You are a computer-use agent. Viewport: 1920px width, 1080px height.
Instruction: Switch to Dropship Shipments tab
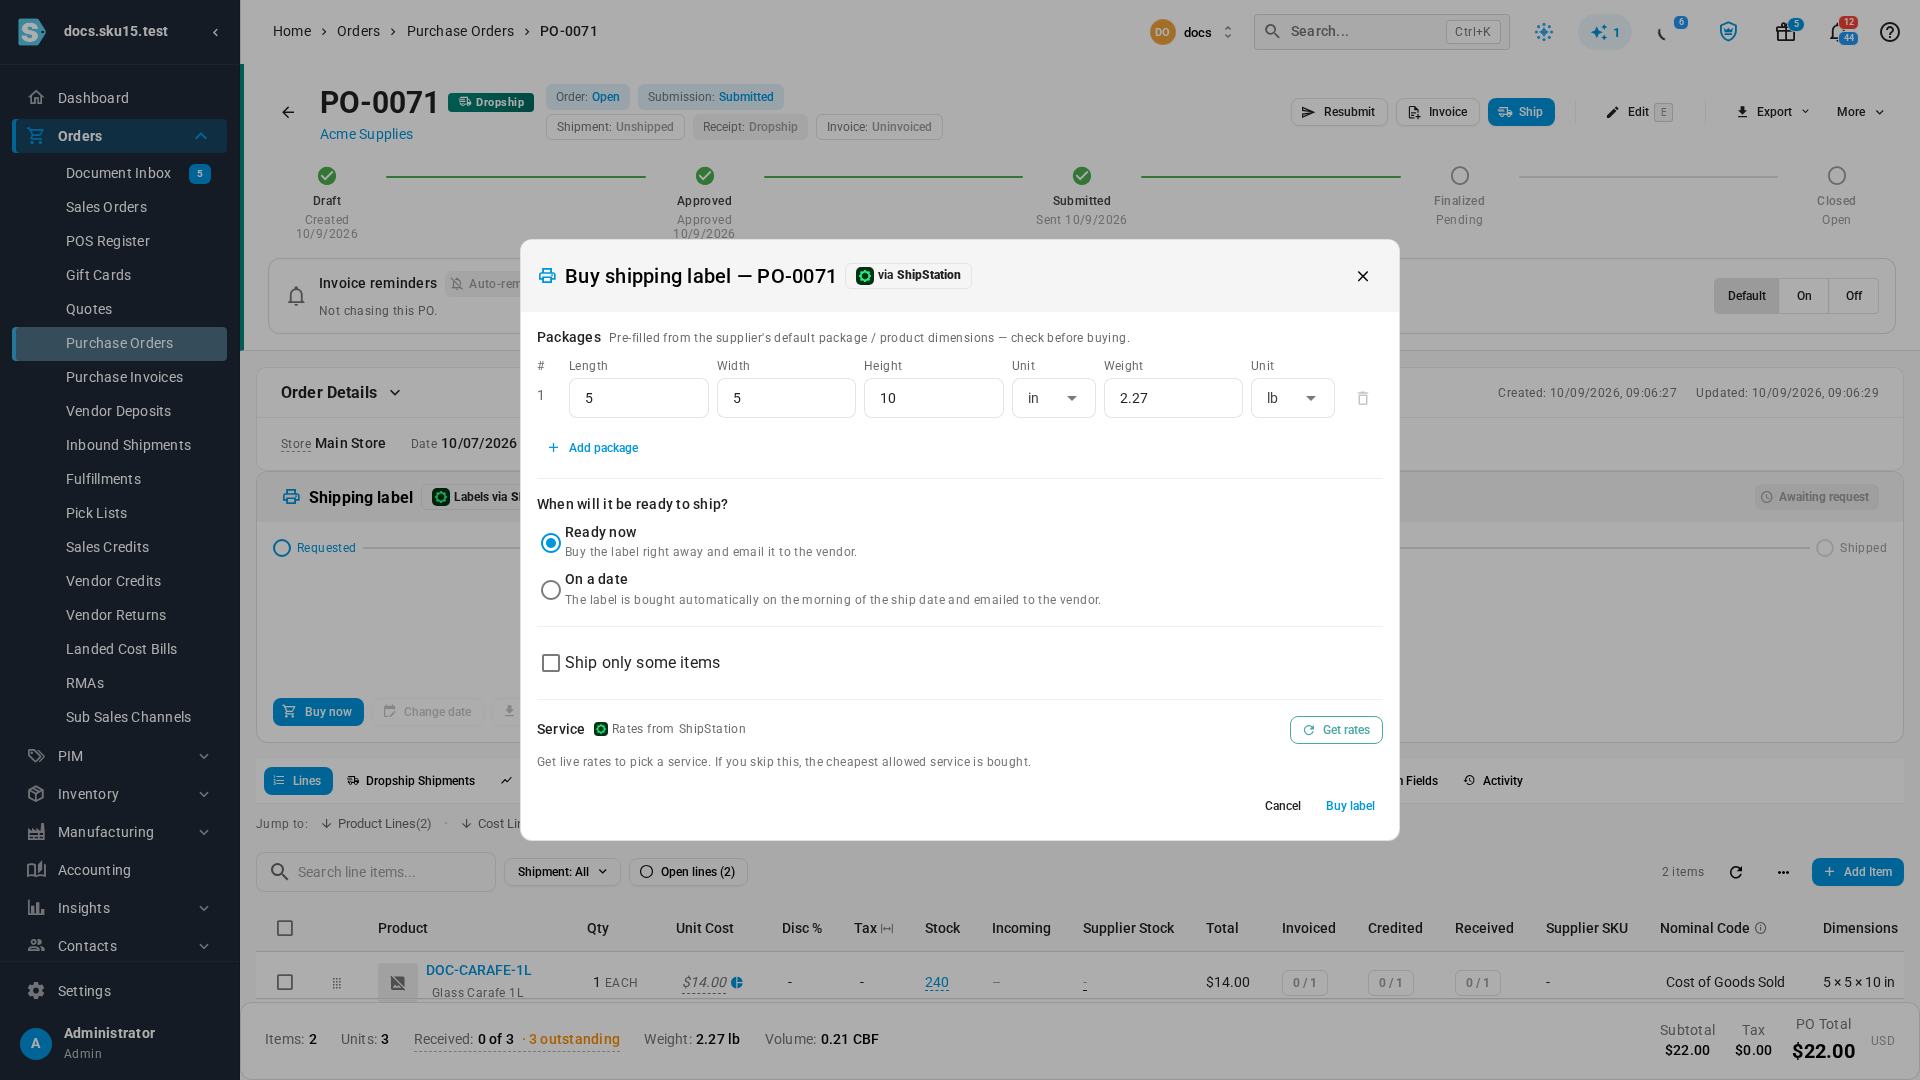(x=410, y=781)
